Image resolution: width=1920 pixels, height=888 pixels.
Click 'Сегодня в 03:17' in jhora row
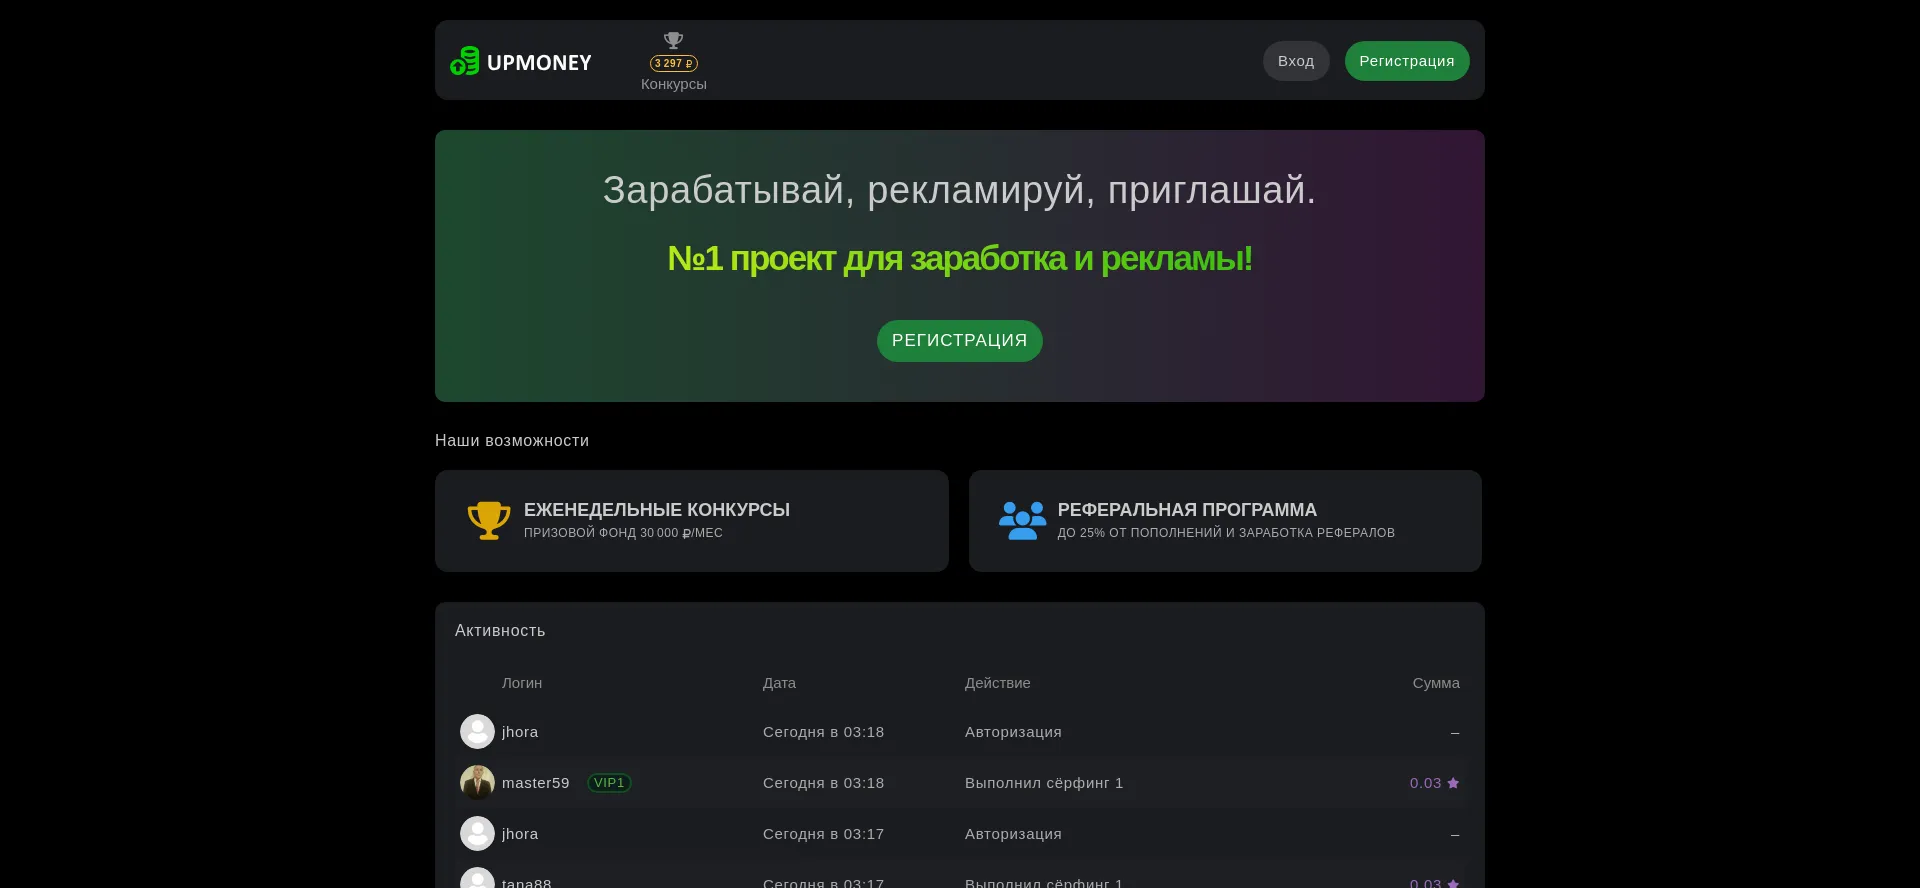click(824, 834)
